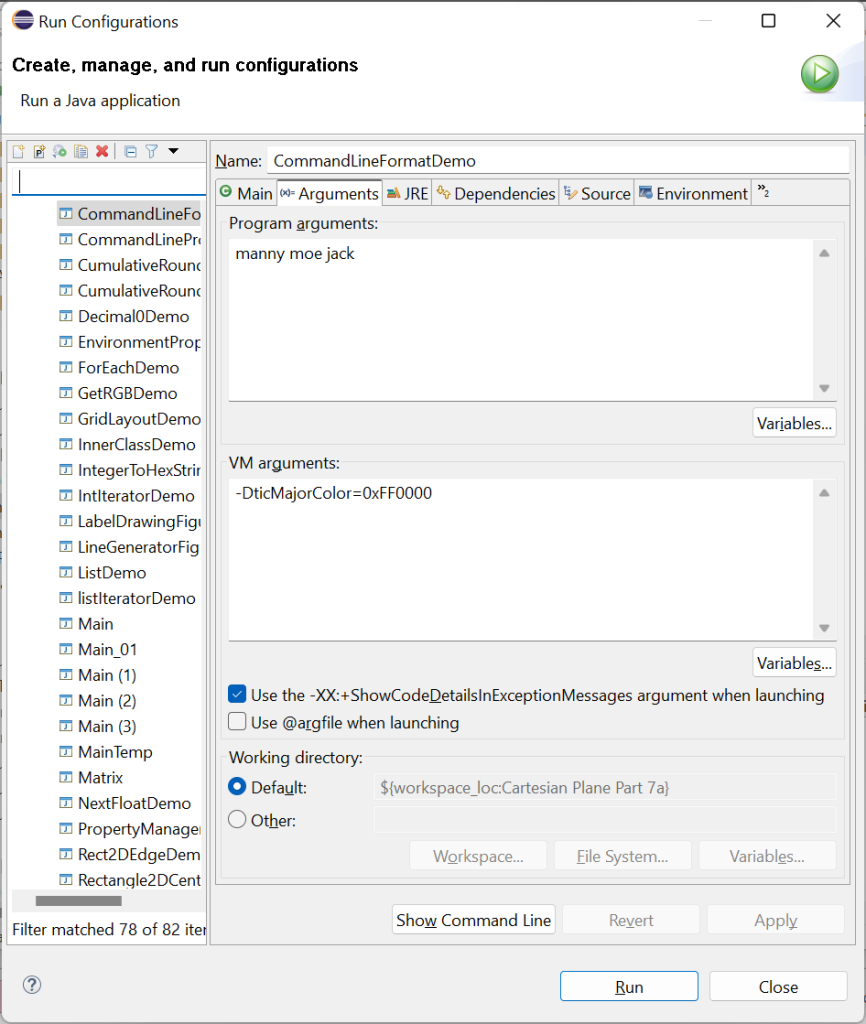Switch to the Dependencies tab
Image resolution: width=866 pixels, height=1024 pixels.
[495, 193]
